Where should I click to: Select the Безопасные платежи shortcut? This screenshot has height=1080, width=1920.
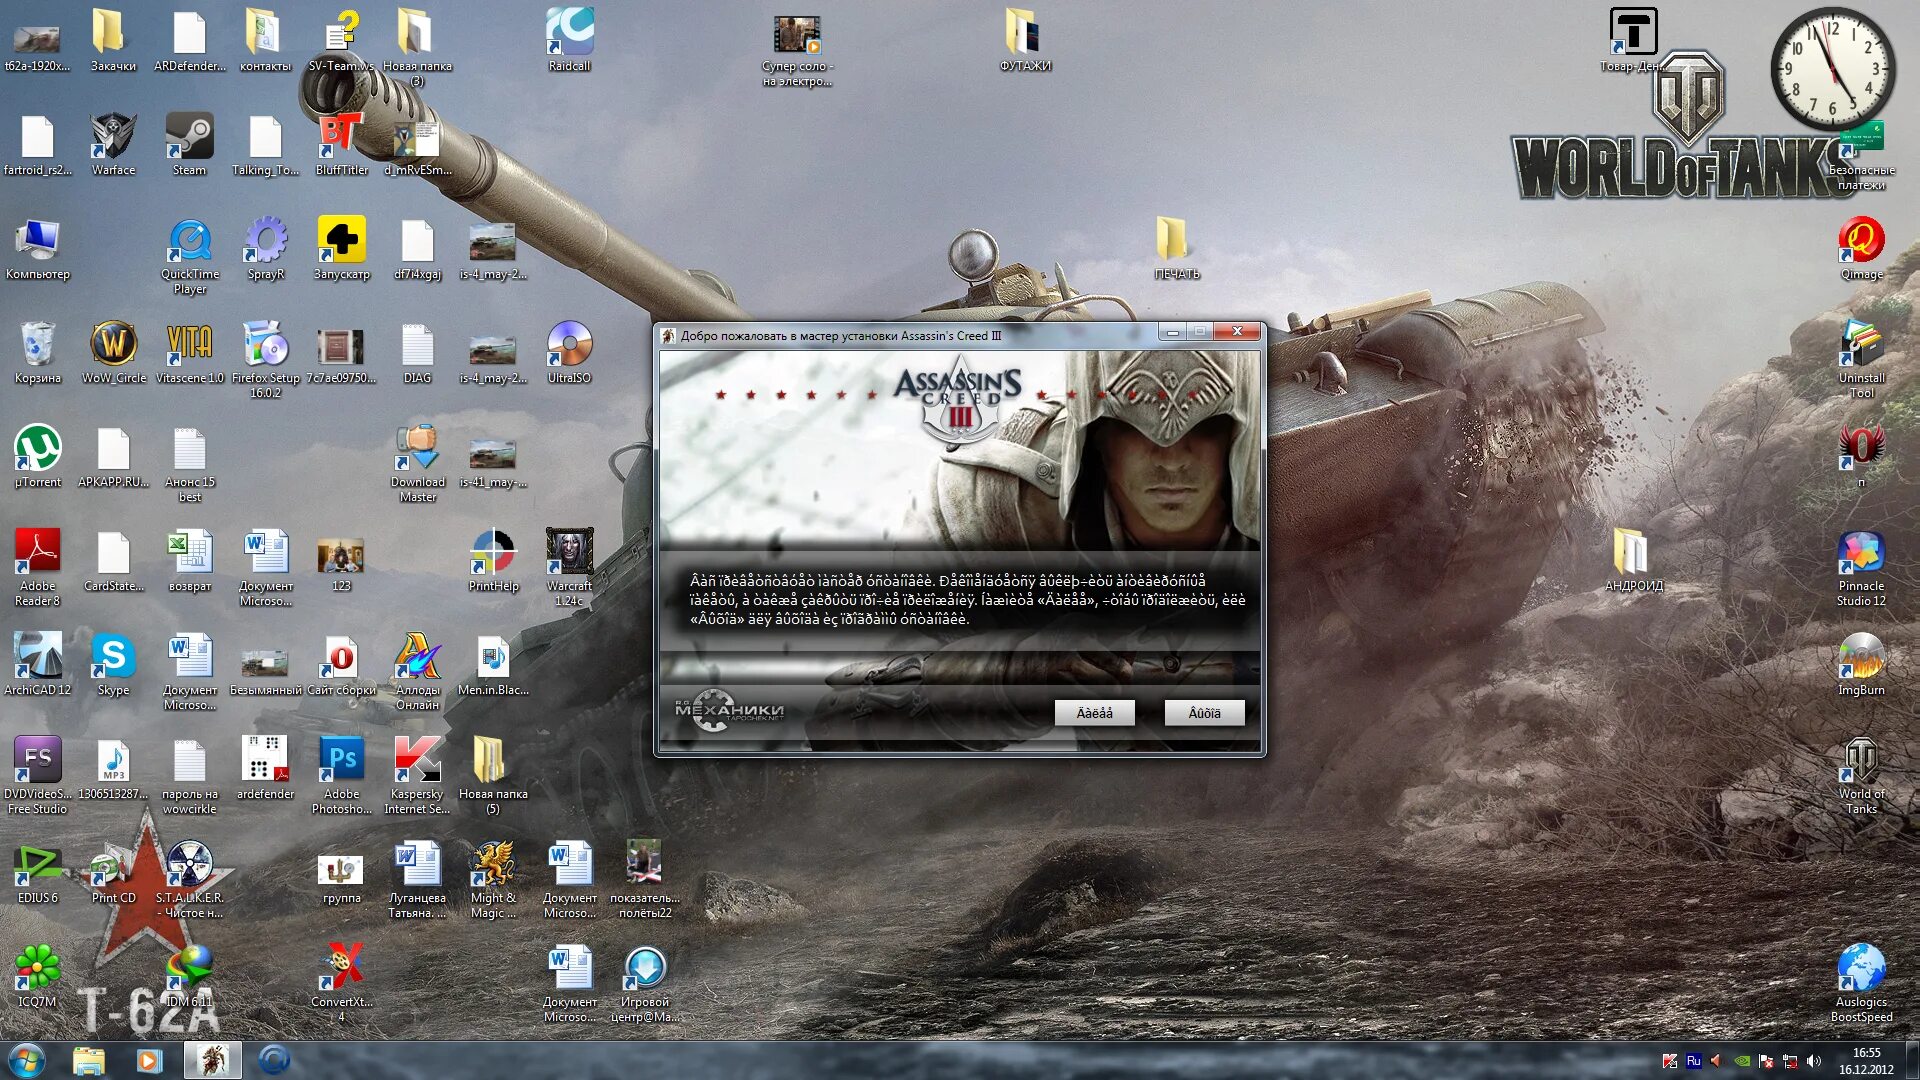(1861, 158)
